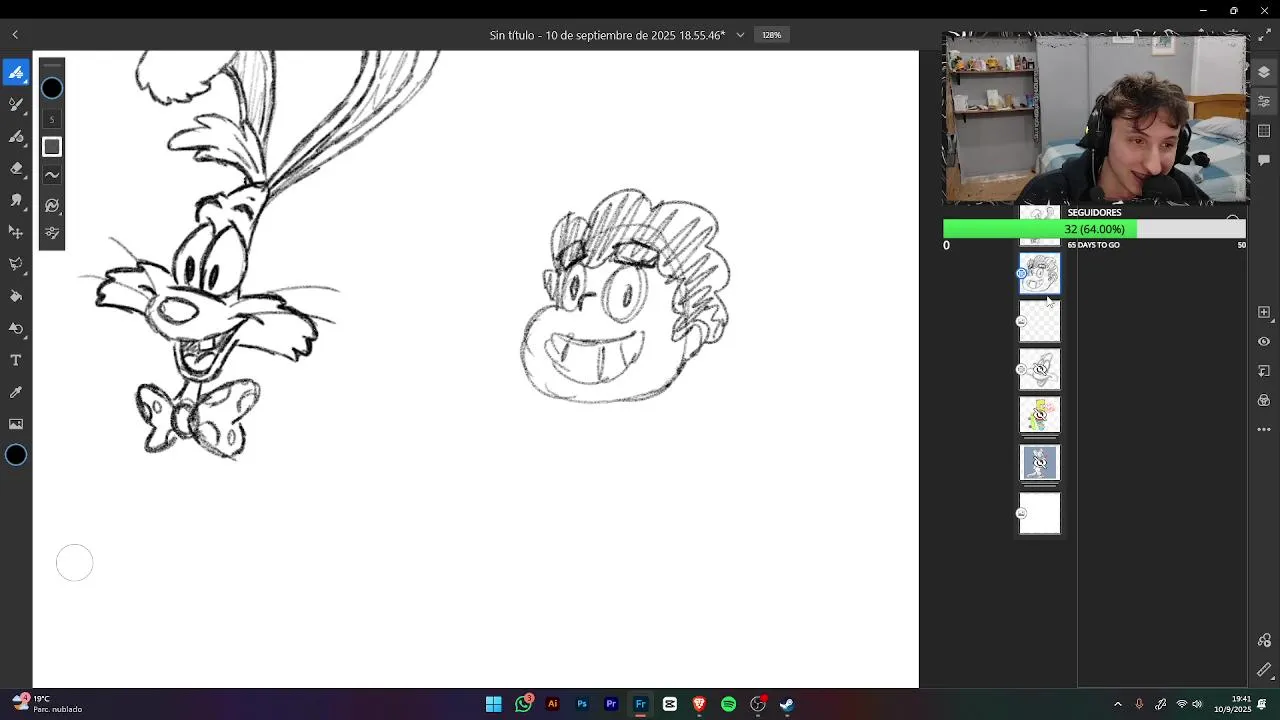Select the Pixel Brushes tool
This screenshot has height=720, width=1280.
(16, 73)
